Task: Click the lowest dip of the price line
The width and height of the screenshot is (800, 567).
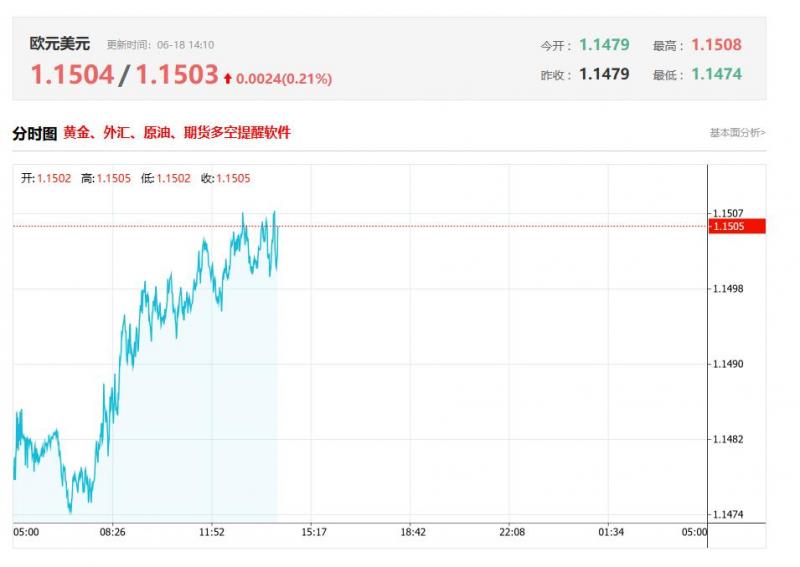Action: [x=70, y=511]
